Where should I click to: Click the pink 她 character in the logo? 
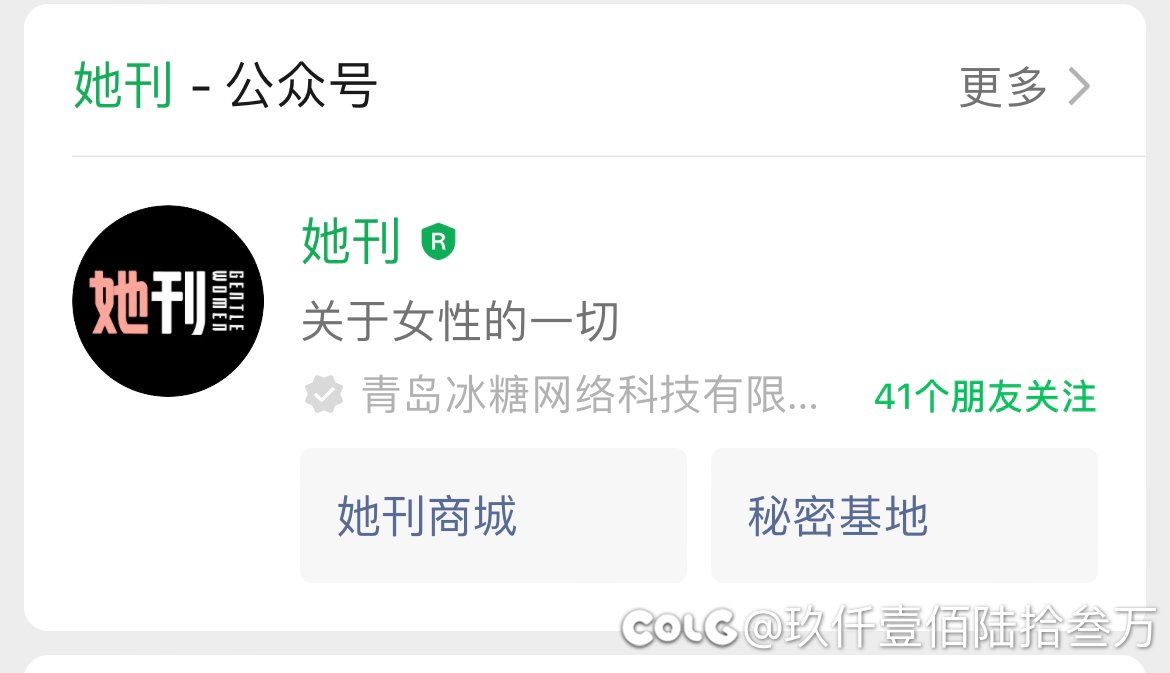(x=119, y=302)
